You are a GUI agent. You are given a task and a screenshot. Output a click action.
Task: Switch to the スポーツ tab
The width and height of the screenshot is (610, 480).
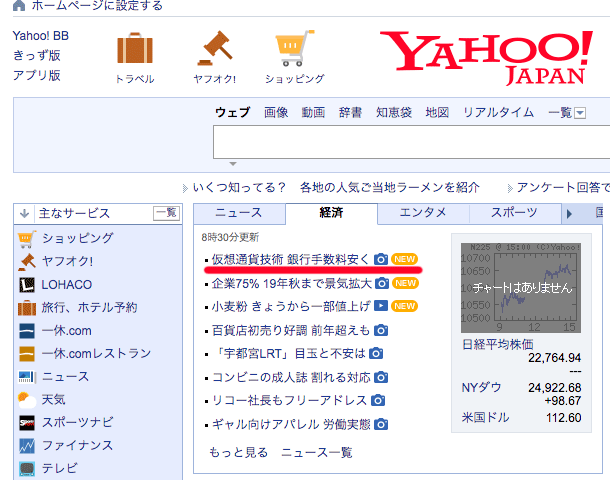tap(514, 213)
